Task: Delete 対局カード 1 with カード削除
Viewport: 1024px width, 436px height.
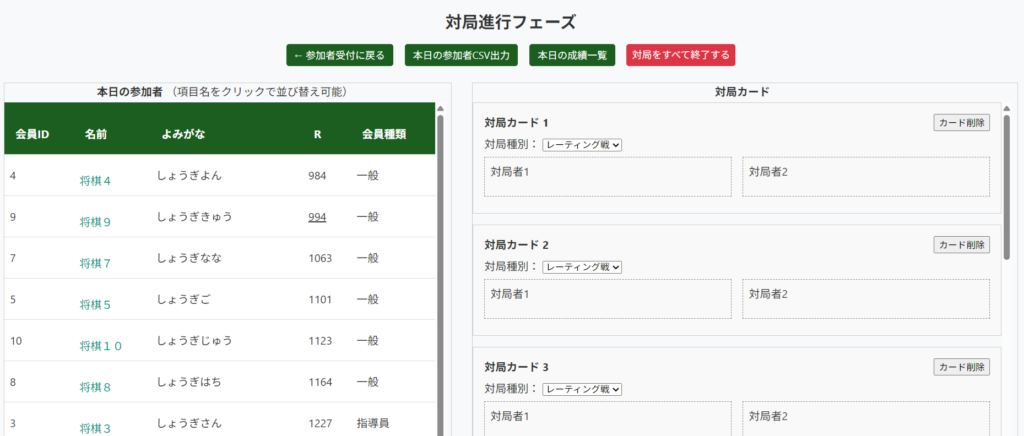Action: coord(961,123)
